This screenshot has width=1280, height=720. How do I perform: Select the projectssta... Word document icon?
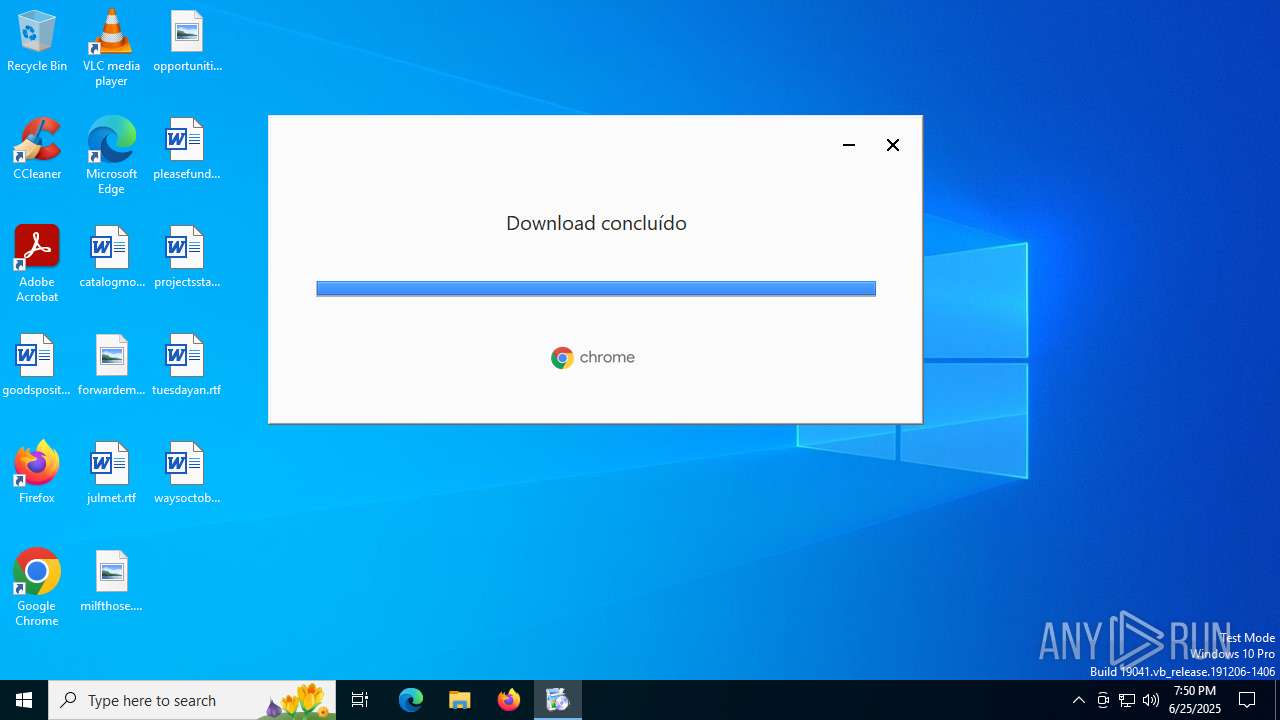coord(187,257)
